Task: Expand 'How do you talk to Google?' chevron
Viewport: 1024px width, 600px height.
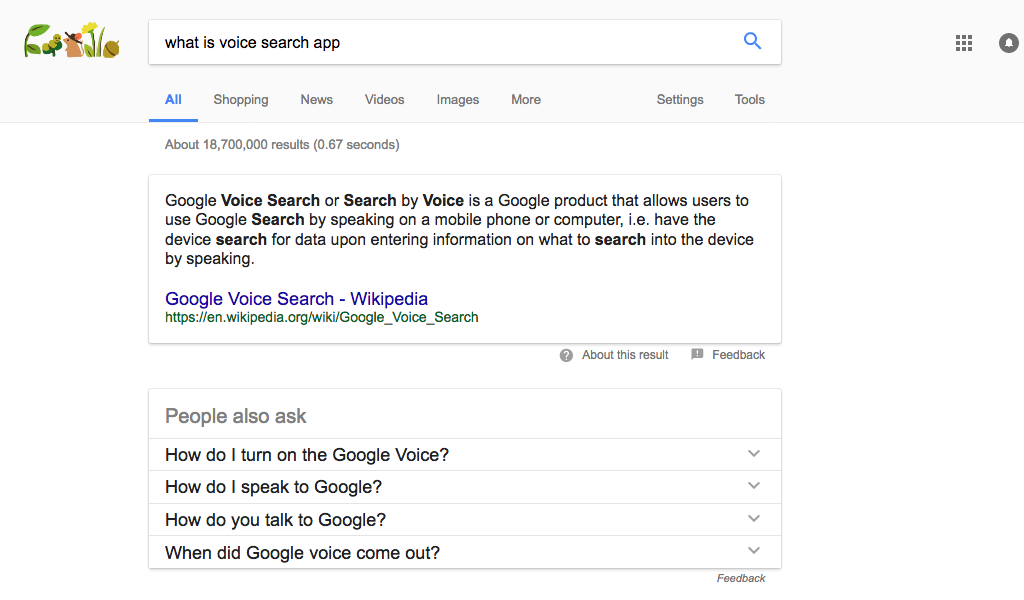Action: (754, 518)
